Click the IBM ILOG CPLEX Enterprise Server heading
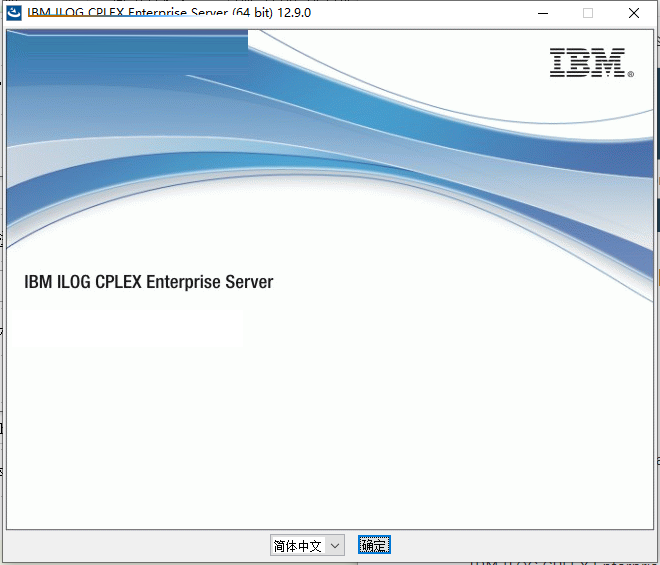This screenshot has width=660, height=565. pos(148,282)
